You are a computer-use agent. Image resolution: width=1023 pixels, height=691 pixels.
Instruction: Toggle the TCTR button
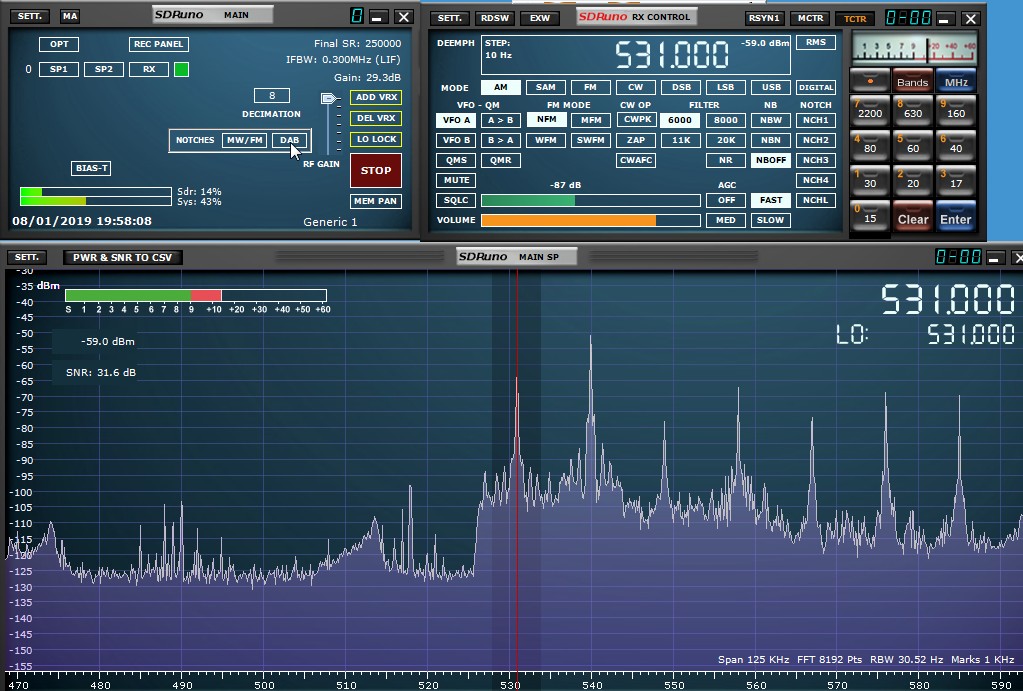click(855, 18)
